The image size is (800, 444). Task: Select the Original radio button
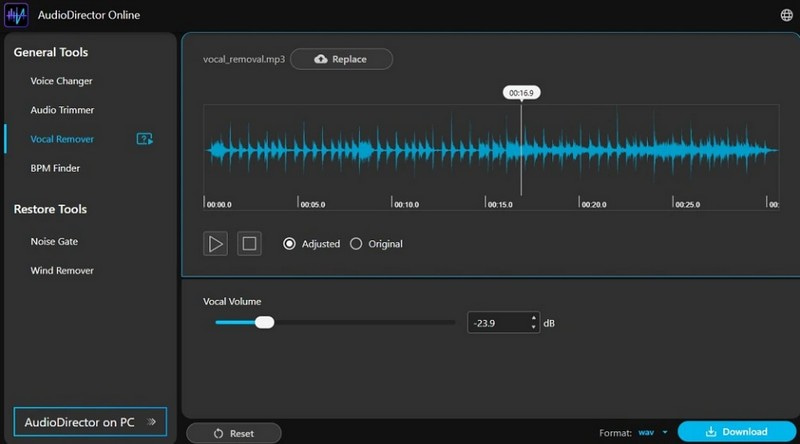pos(356,244)
